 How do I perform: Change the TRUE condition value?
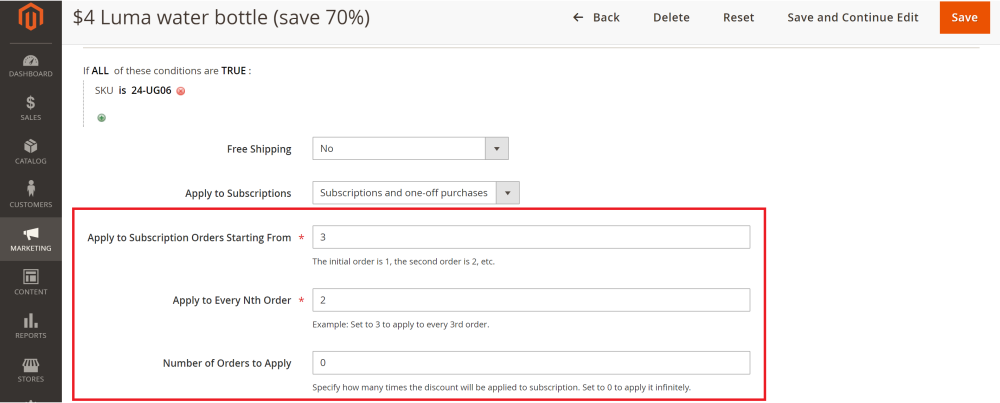(x=233, y=71)
